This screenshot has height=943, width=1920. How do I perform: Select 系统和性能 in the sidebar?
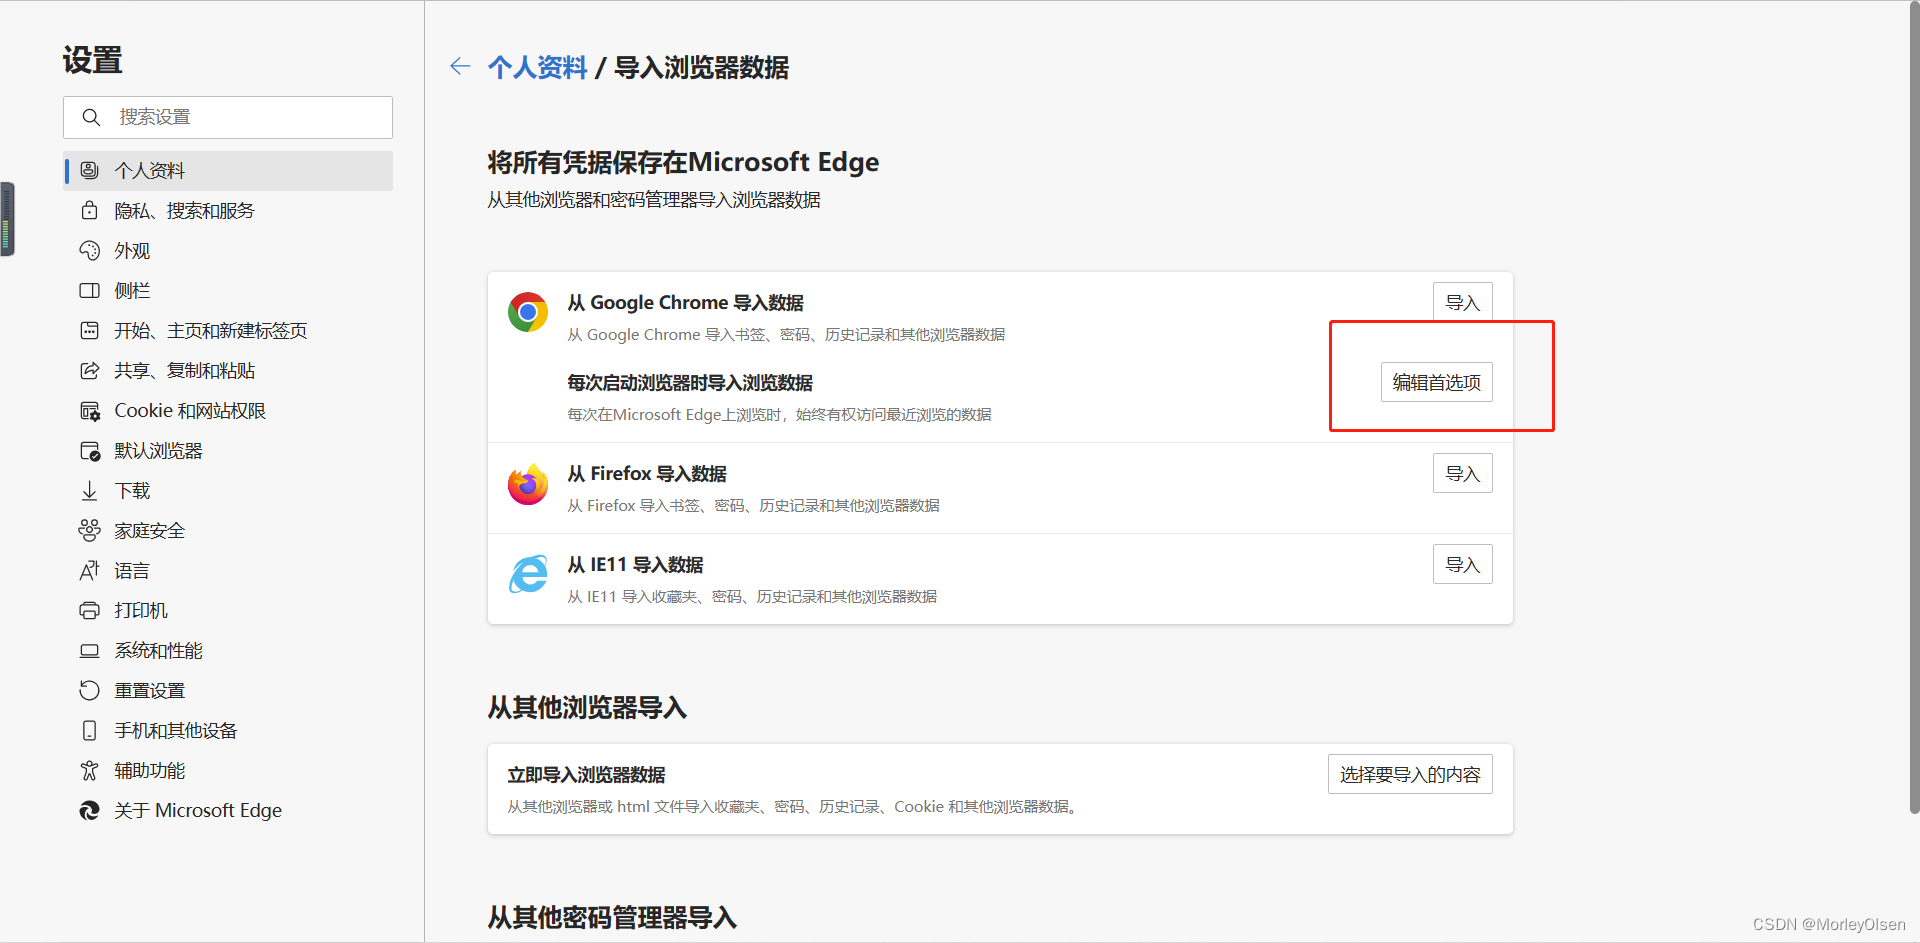[x=228, y=650]
